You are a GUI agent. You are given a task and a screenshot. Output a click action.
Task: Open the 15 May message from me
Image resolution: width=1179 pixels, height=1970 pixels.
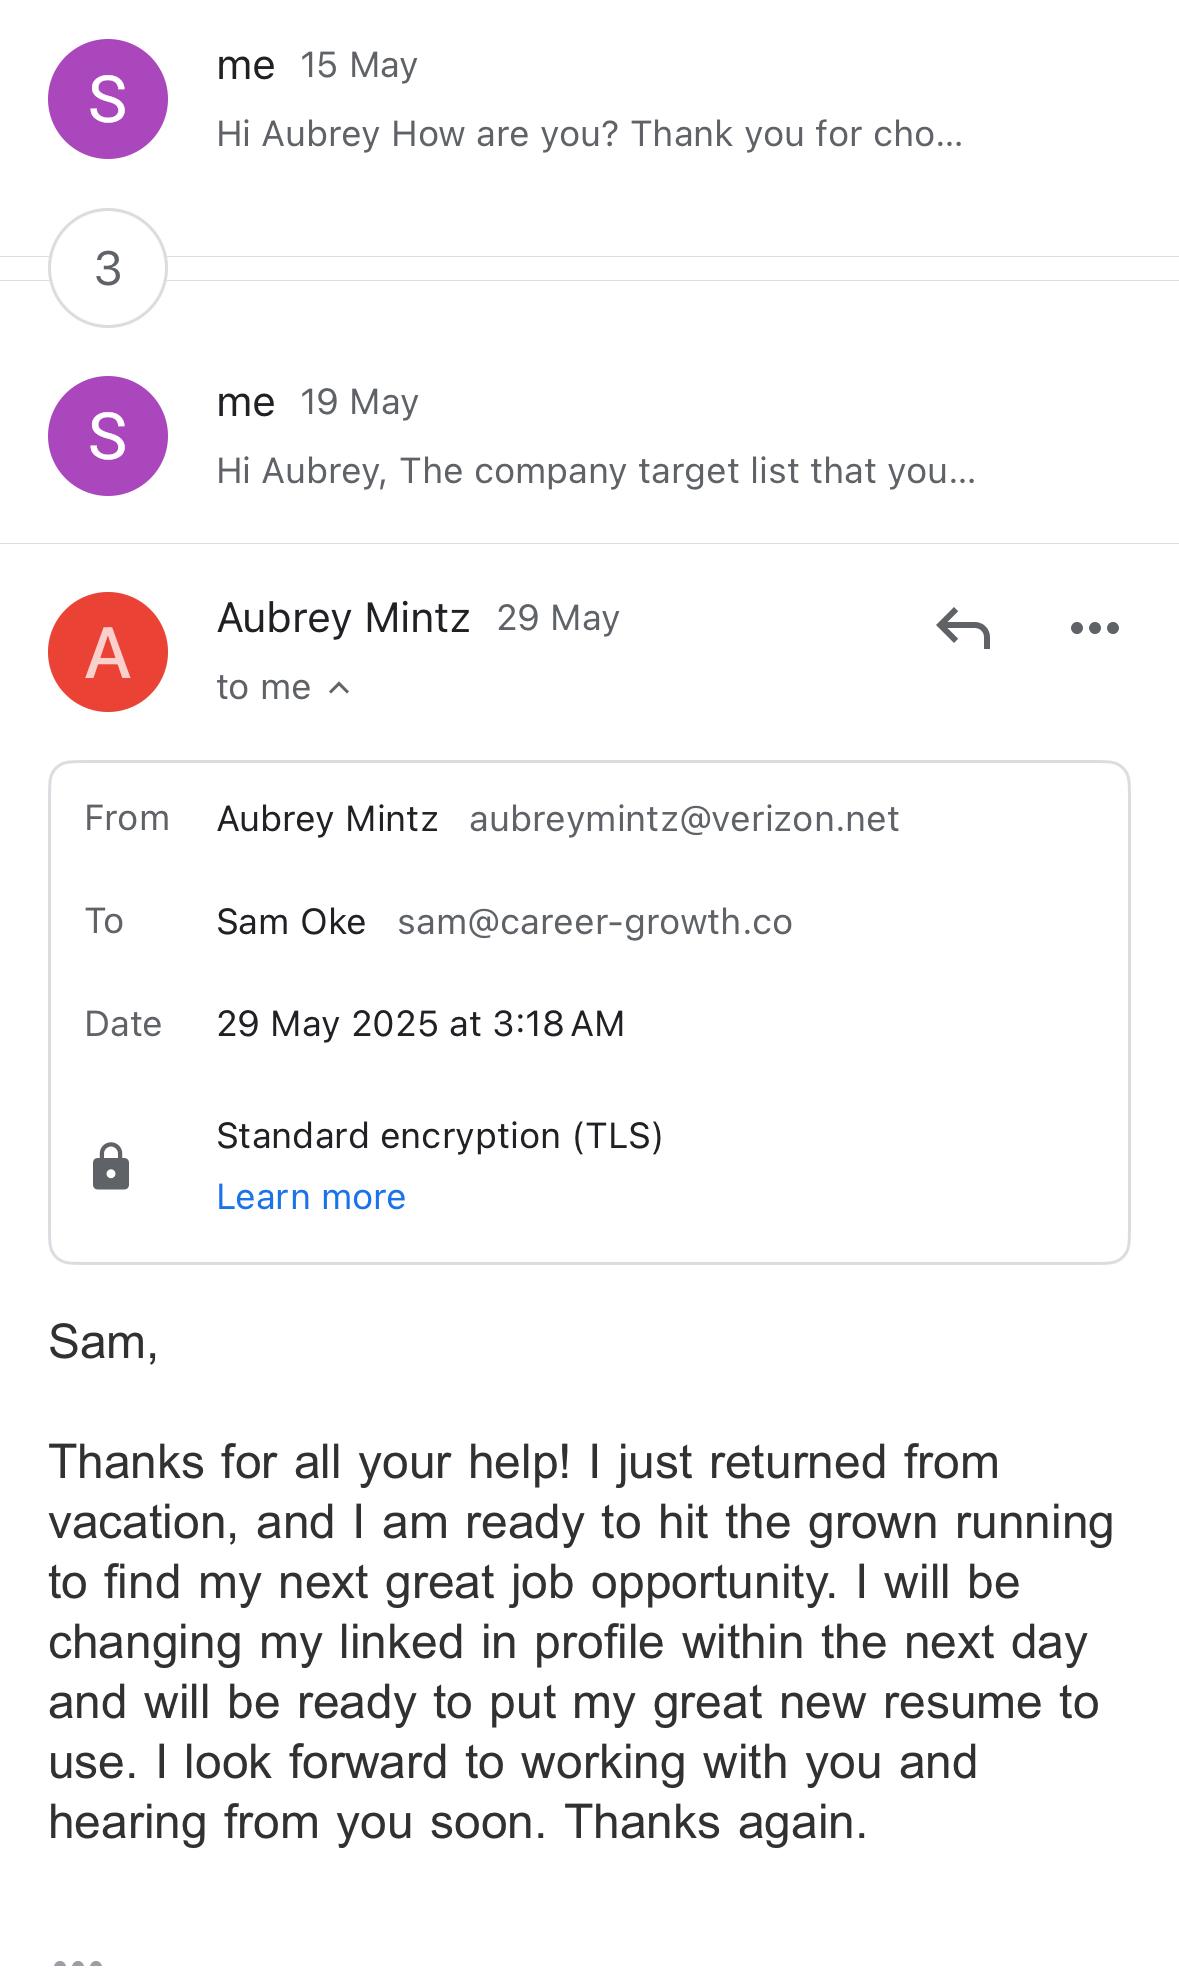pyautogui.click(x=589, y=133)
